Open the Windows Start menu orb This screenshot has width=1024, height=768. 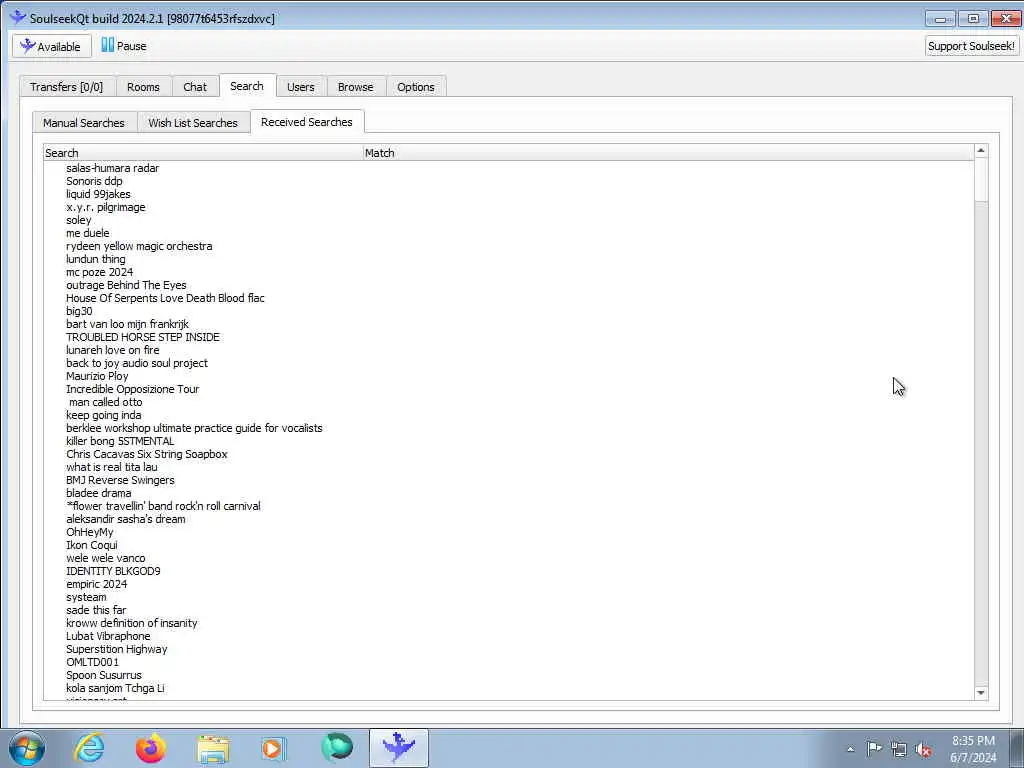pyautogui.click(x=27, y=748)
